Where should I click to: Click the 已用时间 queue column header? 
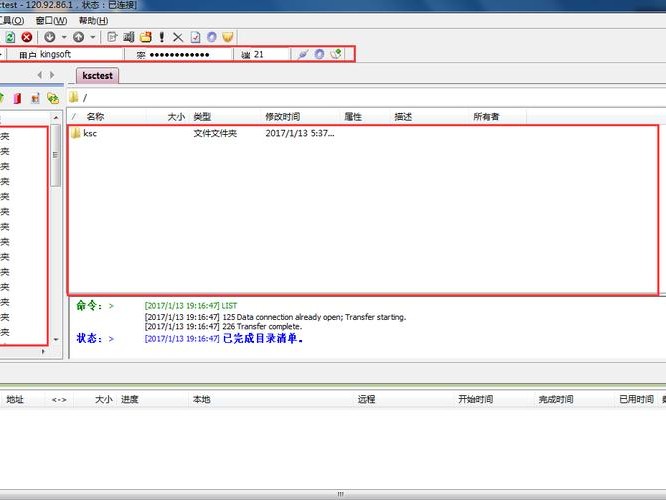pyautogui.click(x=636, y=399)
